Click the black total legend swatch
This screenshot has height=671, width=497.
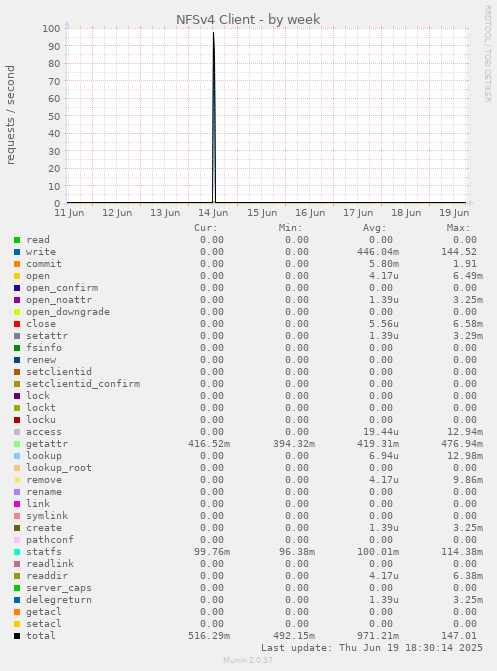point(17,636)
